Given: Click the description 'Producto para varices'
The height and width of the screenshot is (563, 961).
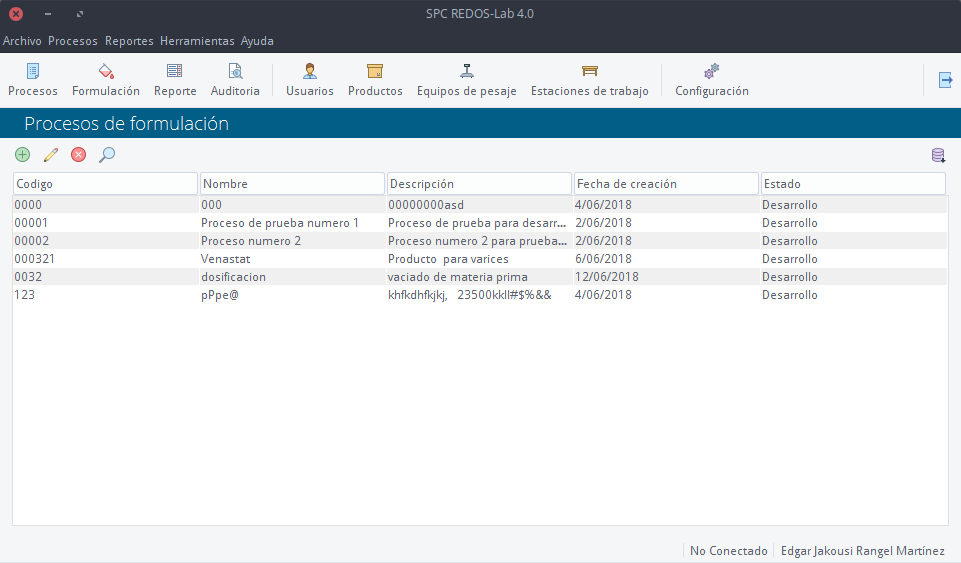Looking at the screenshot, I should tap(448, 259).
